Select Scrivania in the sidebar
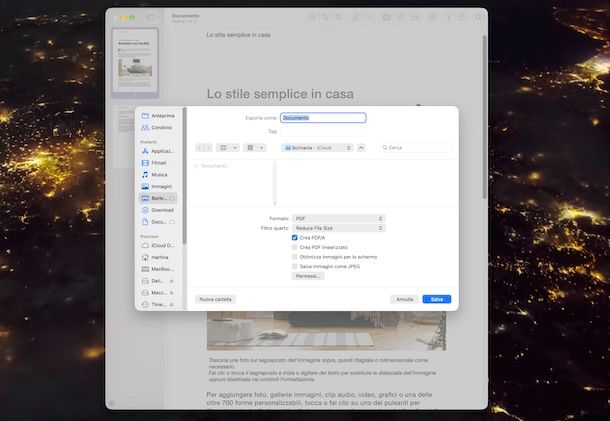Image resolution: width=610 pixels, height=421 pixels. point(158,198)
